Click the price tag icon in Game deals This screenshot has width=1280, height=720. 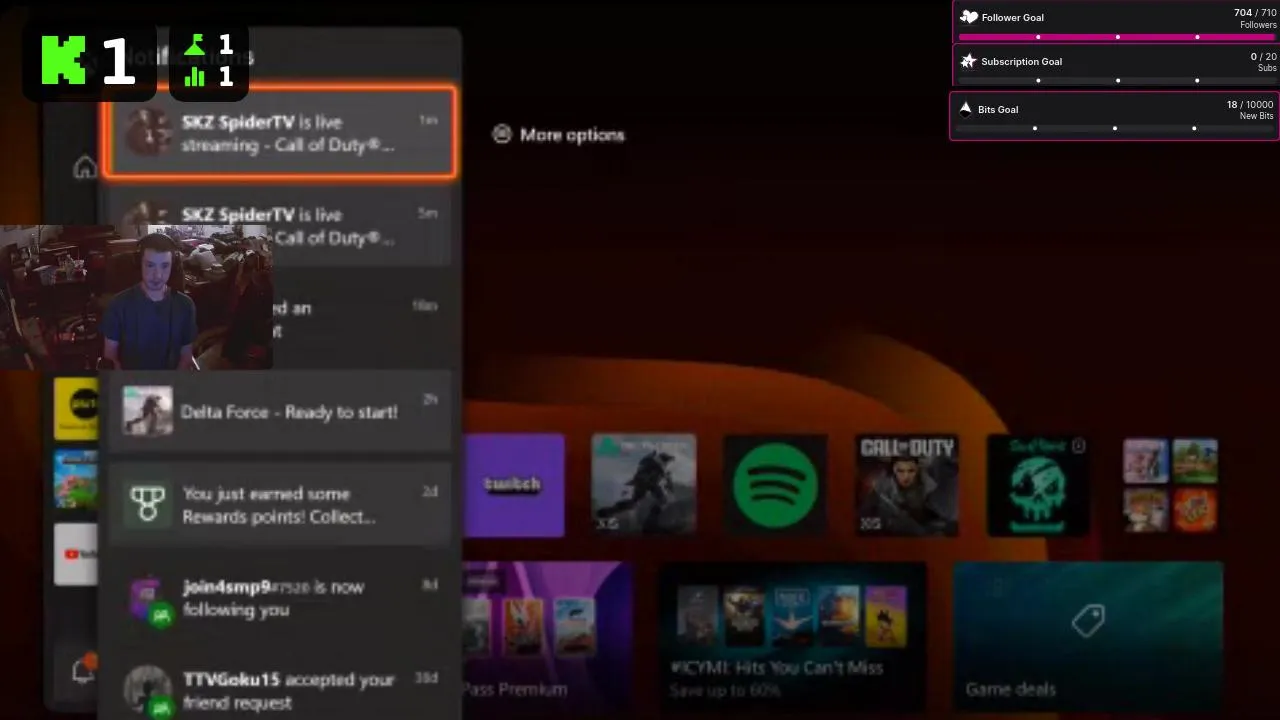pos(1088,621)
